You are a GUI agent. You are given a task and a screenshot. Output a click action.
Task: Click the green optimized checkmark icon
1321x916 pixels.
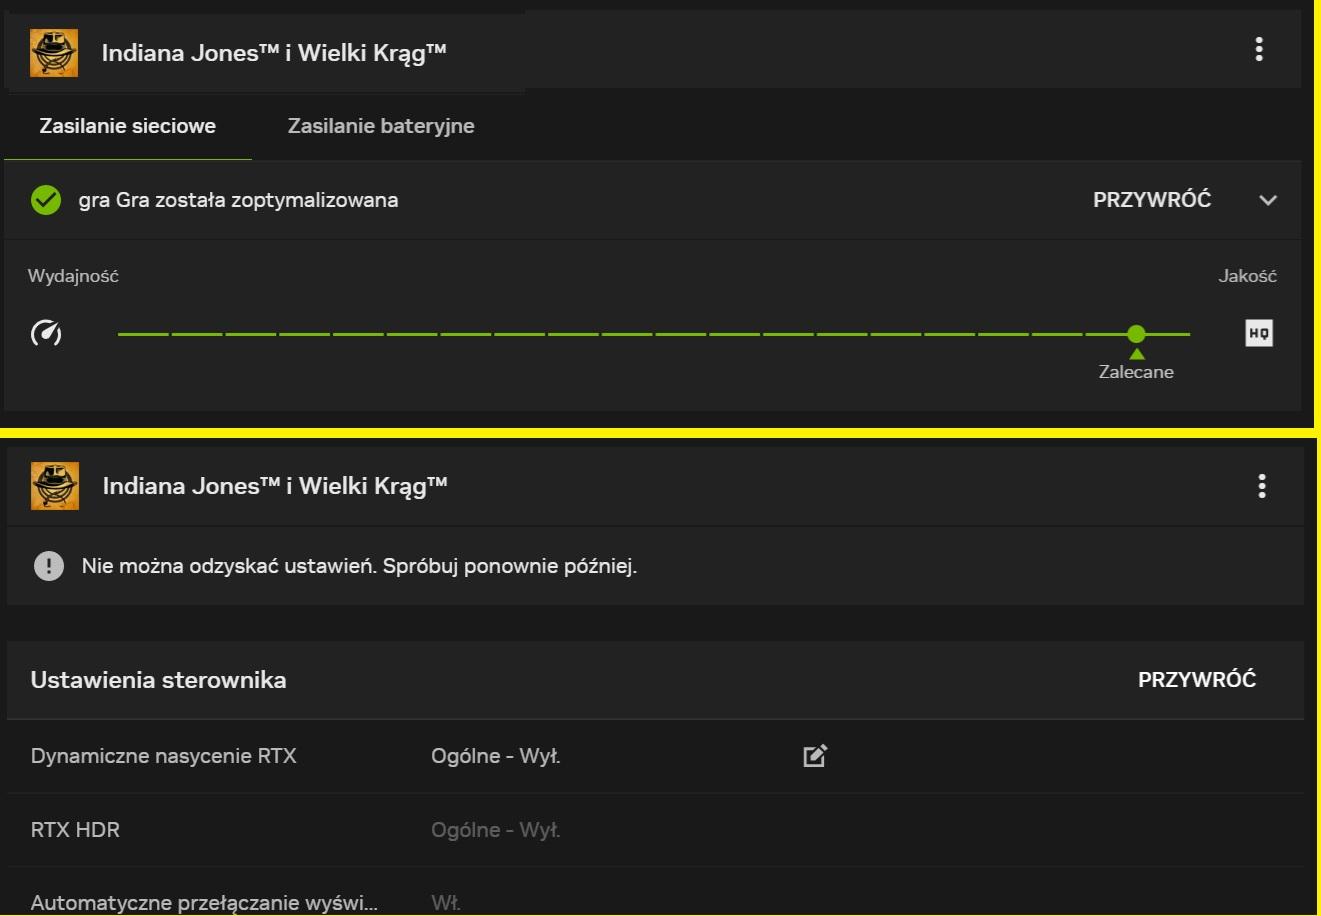(46, 200)
